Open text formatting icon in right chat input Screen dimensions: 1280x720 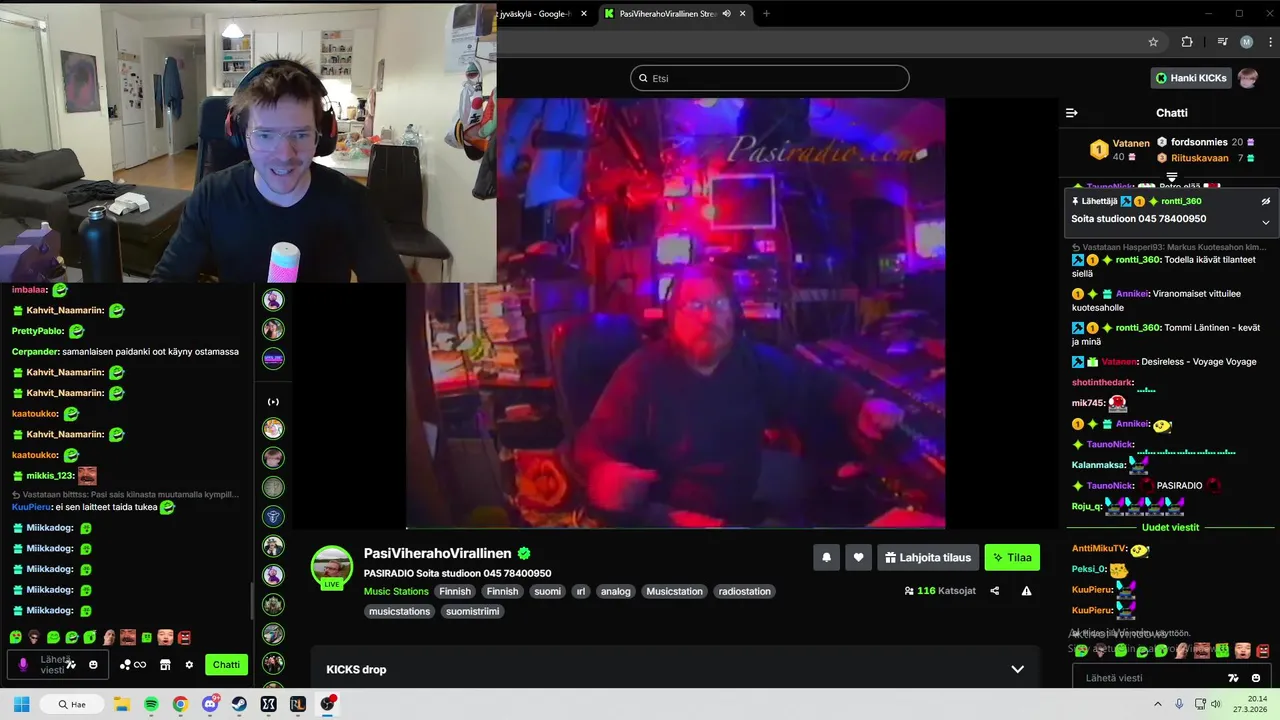click(x=1233, y=678)
